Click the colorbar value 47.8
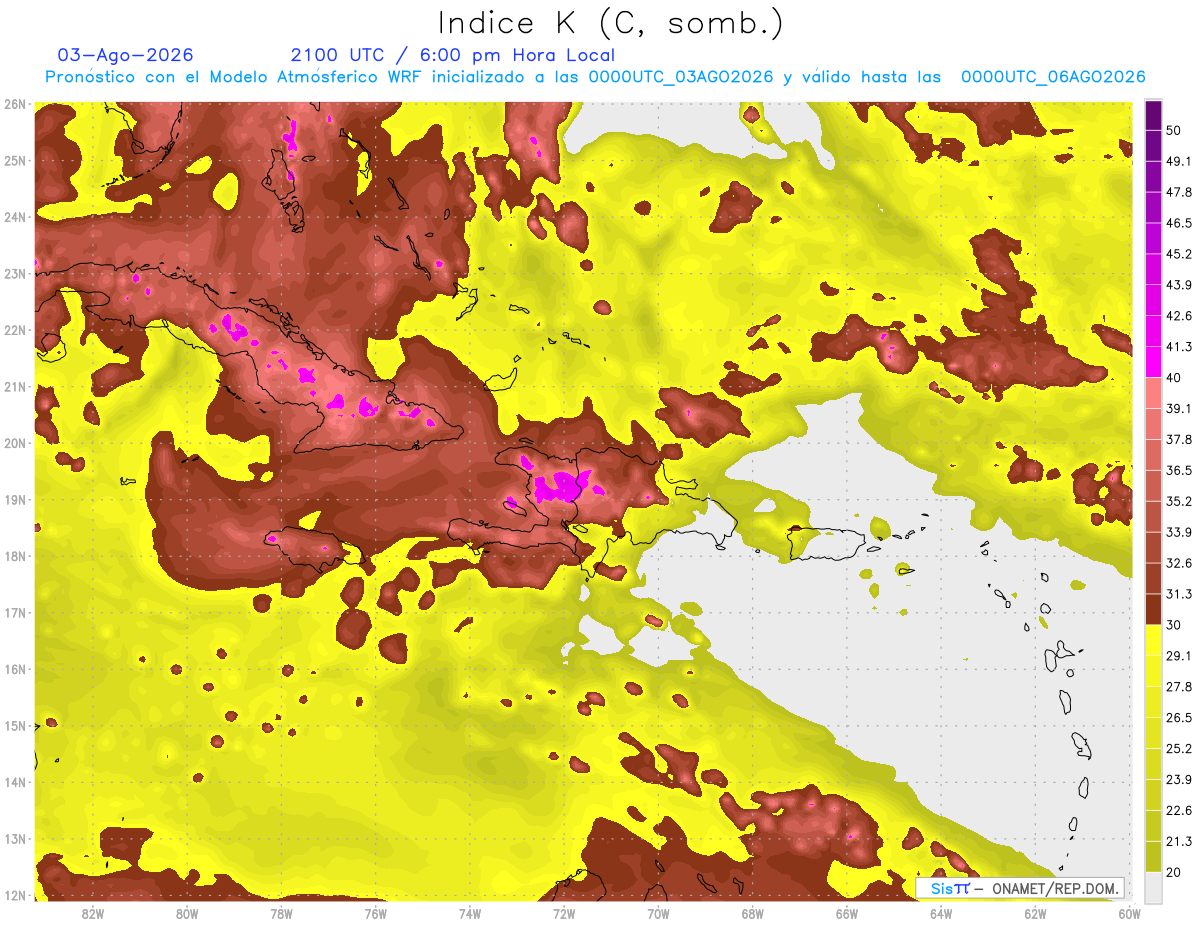Image resolution: width=1200 pixels, height=927 pixels. click(1179, 193)
